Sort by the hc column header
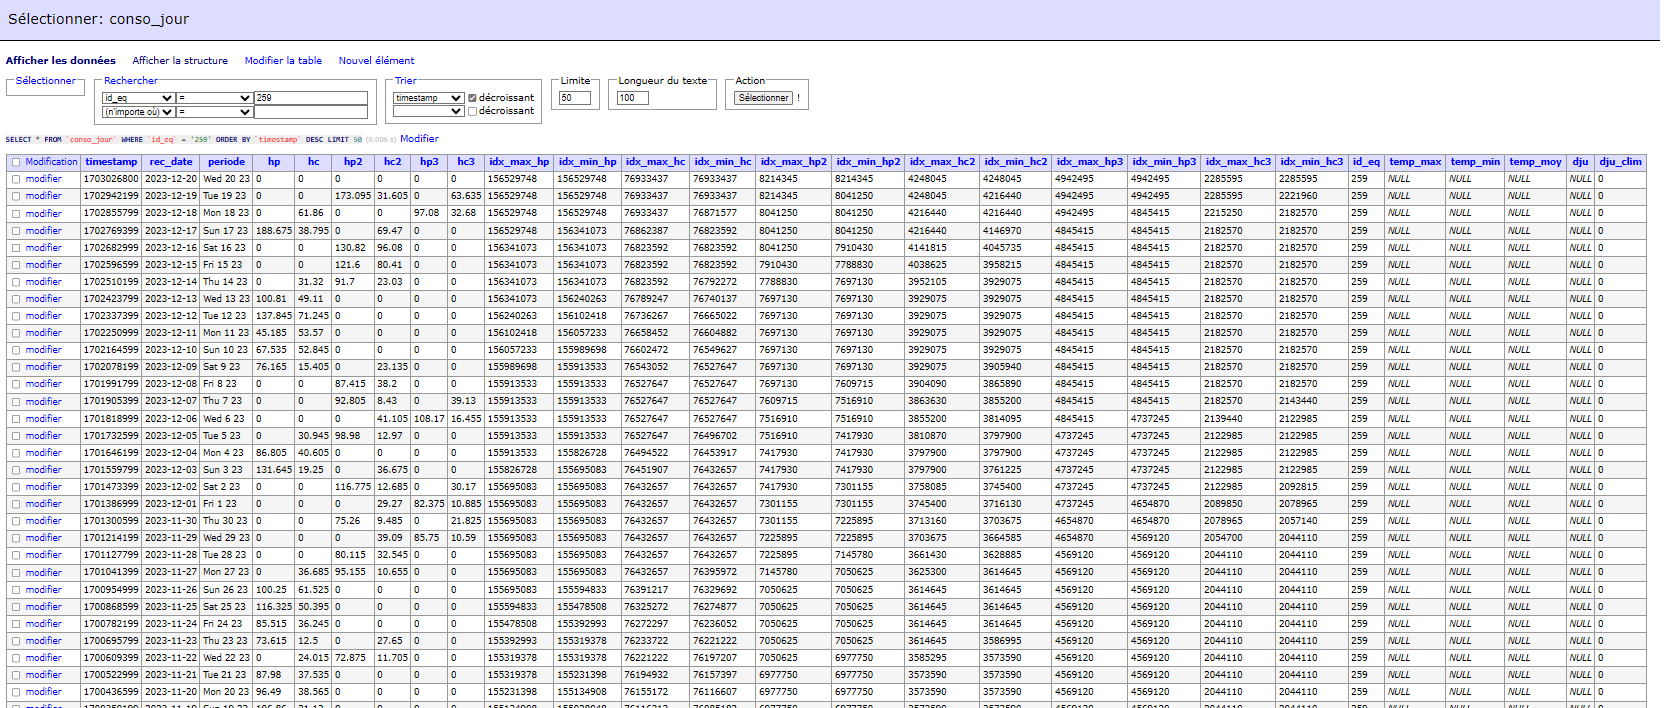The height and width of the screenshot is (708, 1666). point(314,162)
